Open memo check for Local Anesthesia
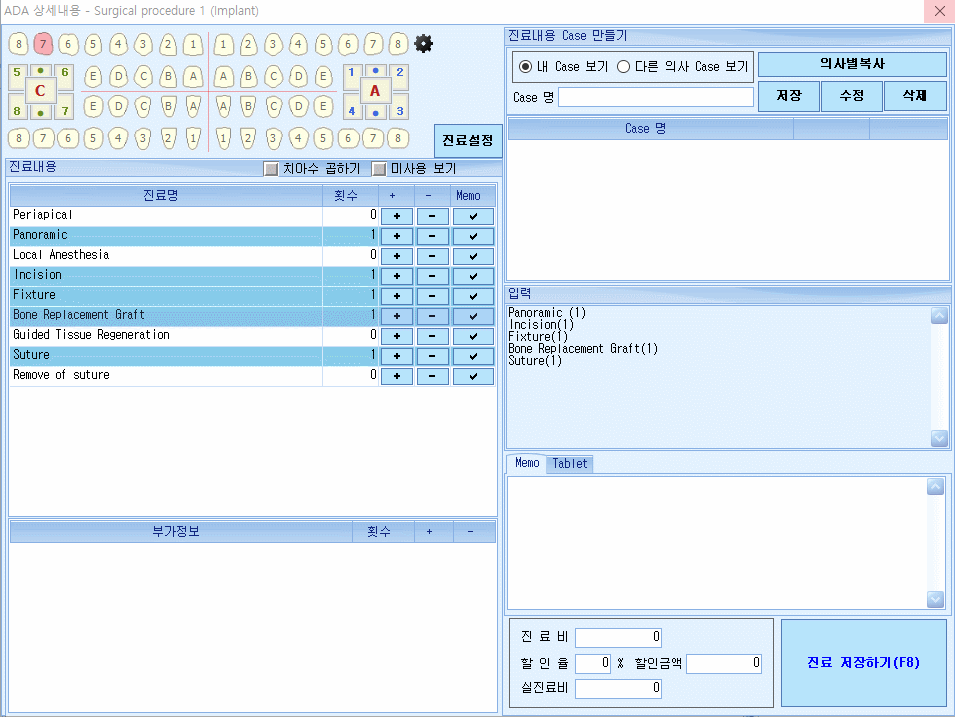This screenshot has width=955, height=717. click(473, 256)
